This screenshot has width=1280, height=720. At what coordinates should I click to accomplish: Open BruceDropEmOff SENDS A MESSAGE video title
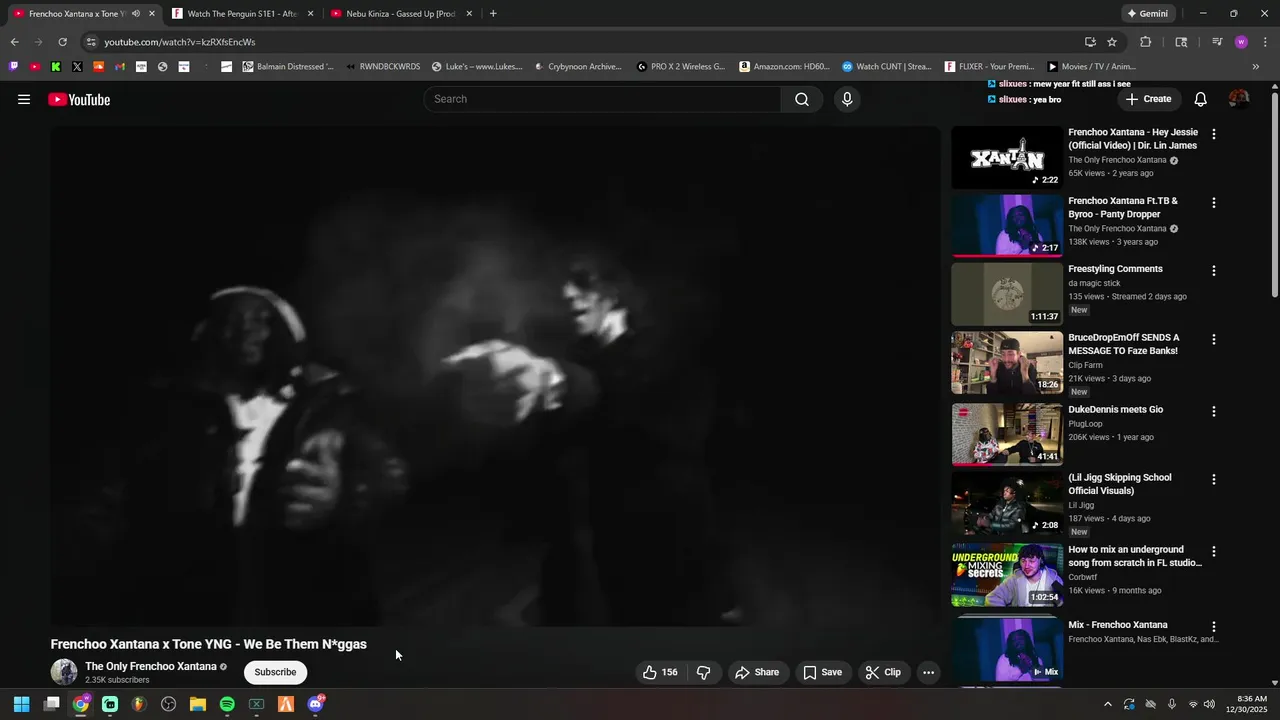(x=1124, y=344)
